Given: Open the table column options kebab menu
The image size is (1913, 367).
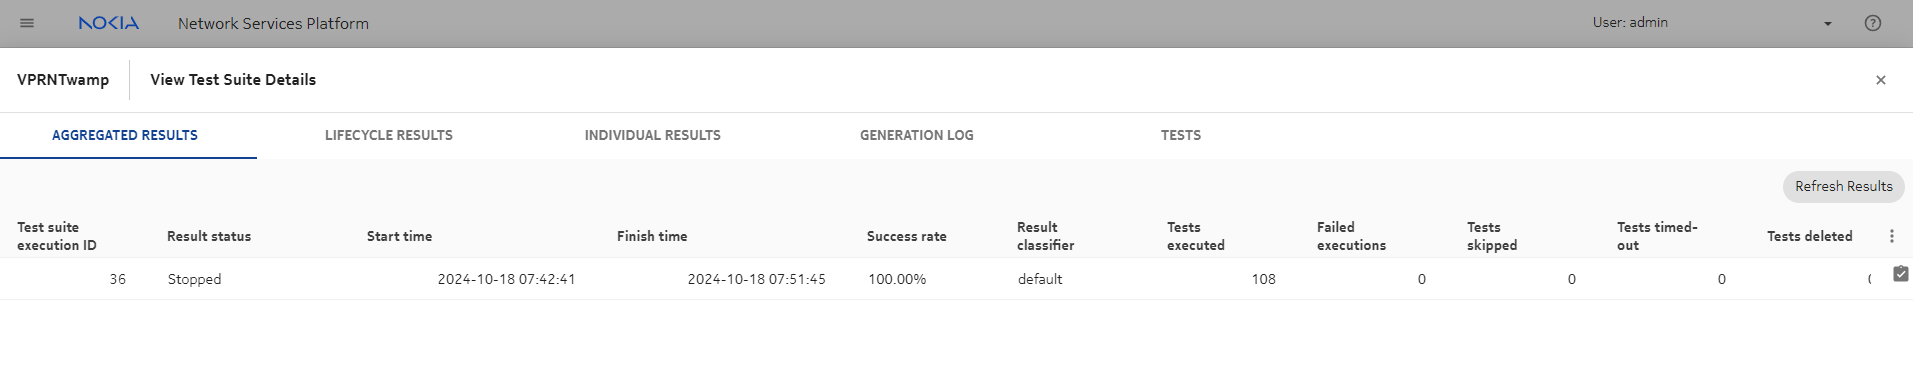Looking at the screenshot, I should [x=1891, y=236].
